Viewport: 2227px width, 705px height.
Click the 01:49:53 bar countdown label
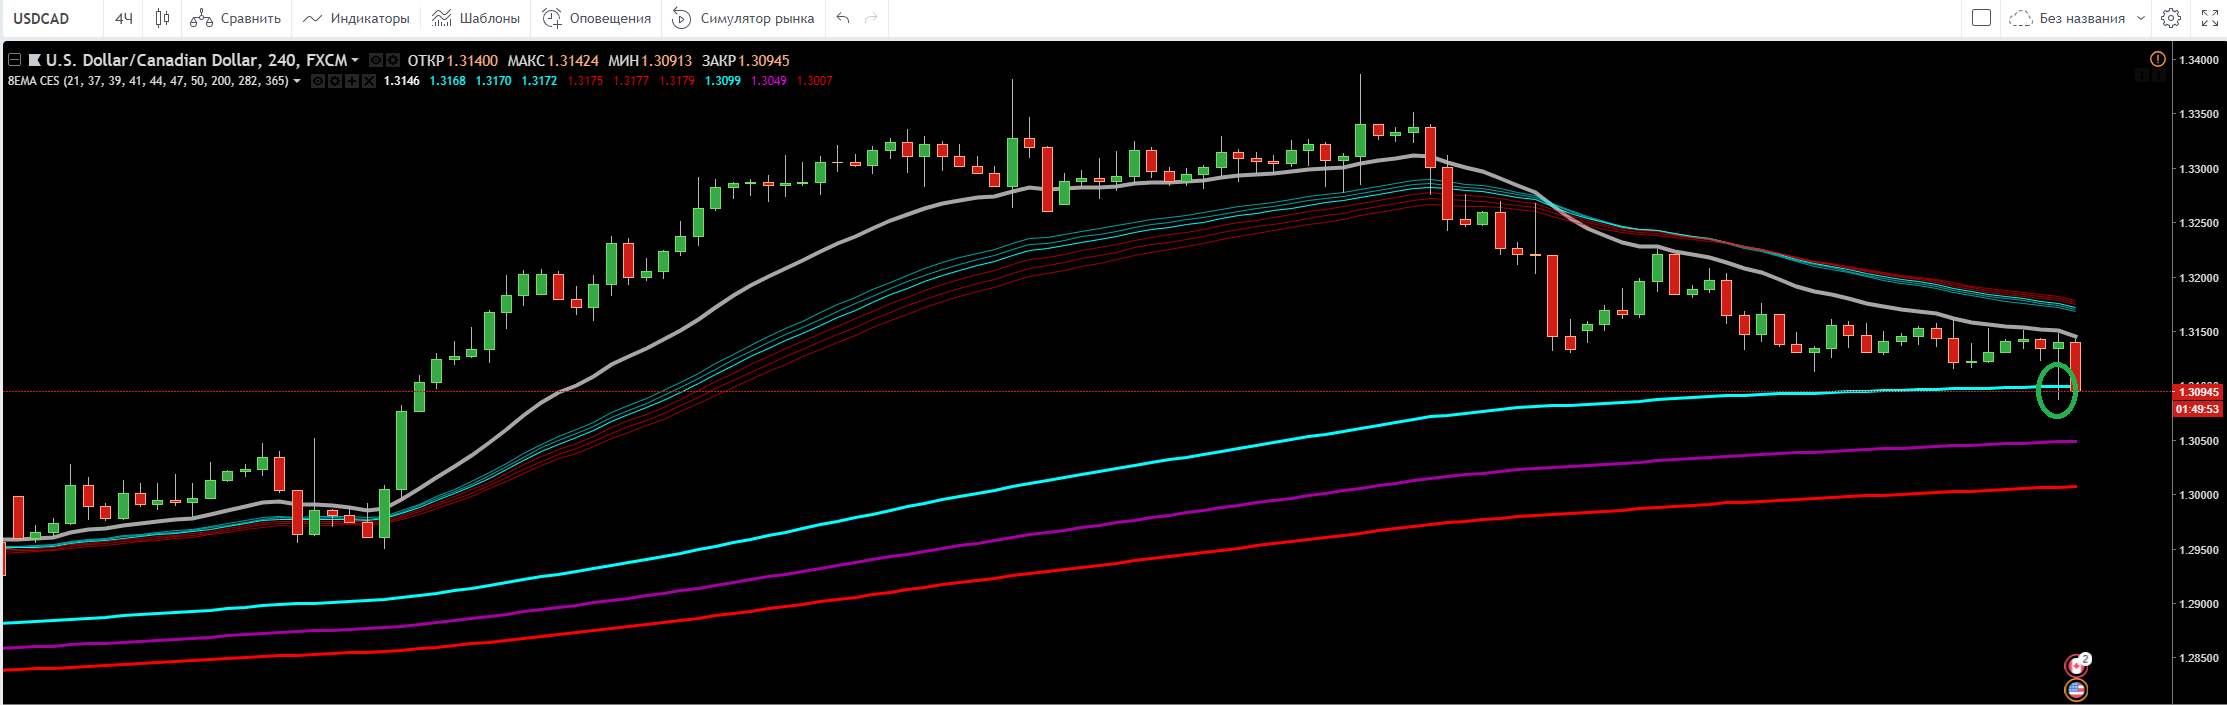2196,409
